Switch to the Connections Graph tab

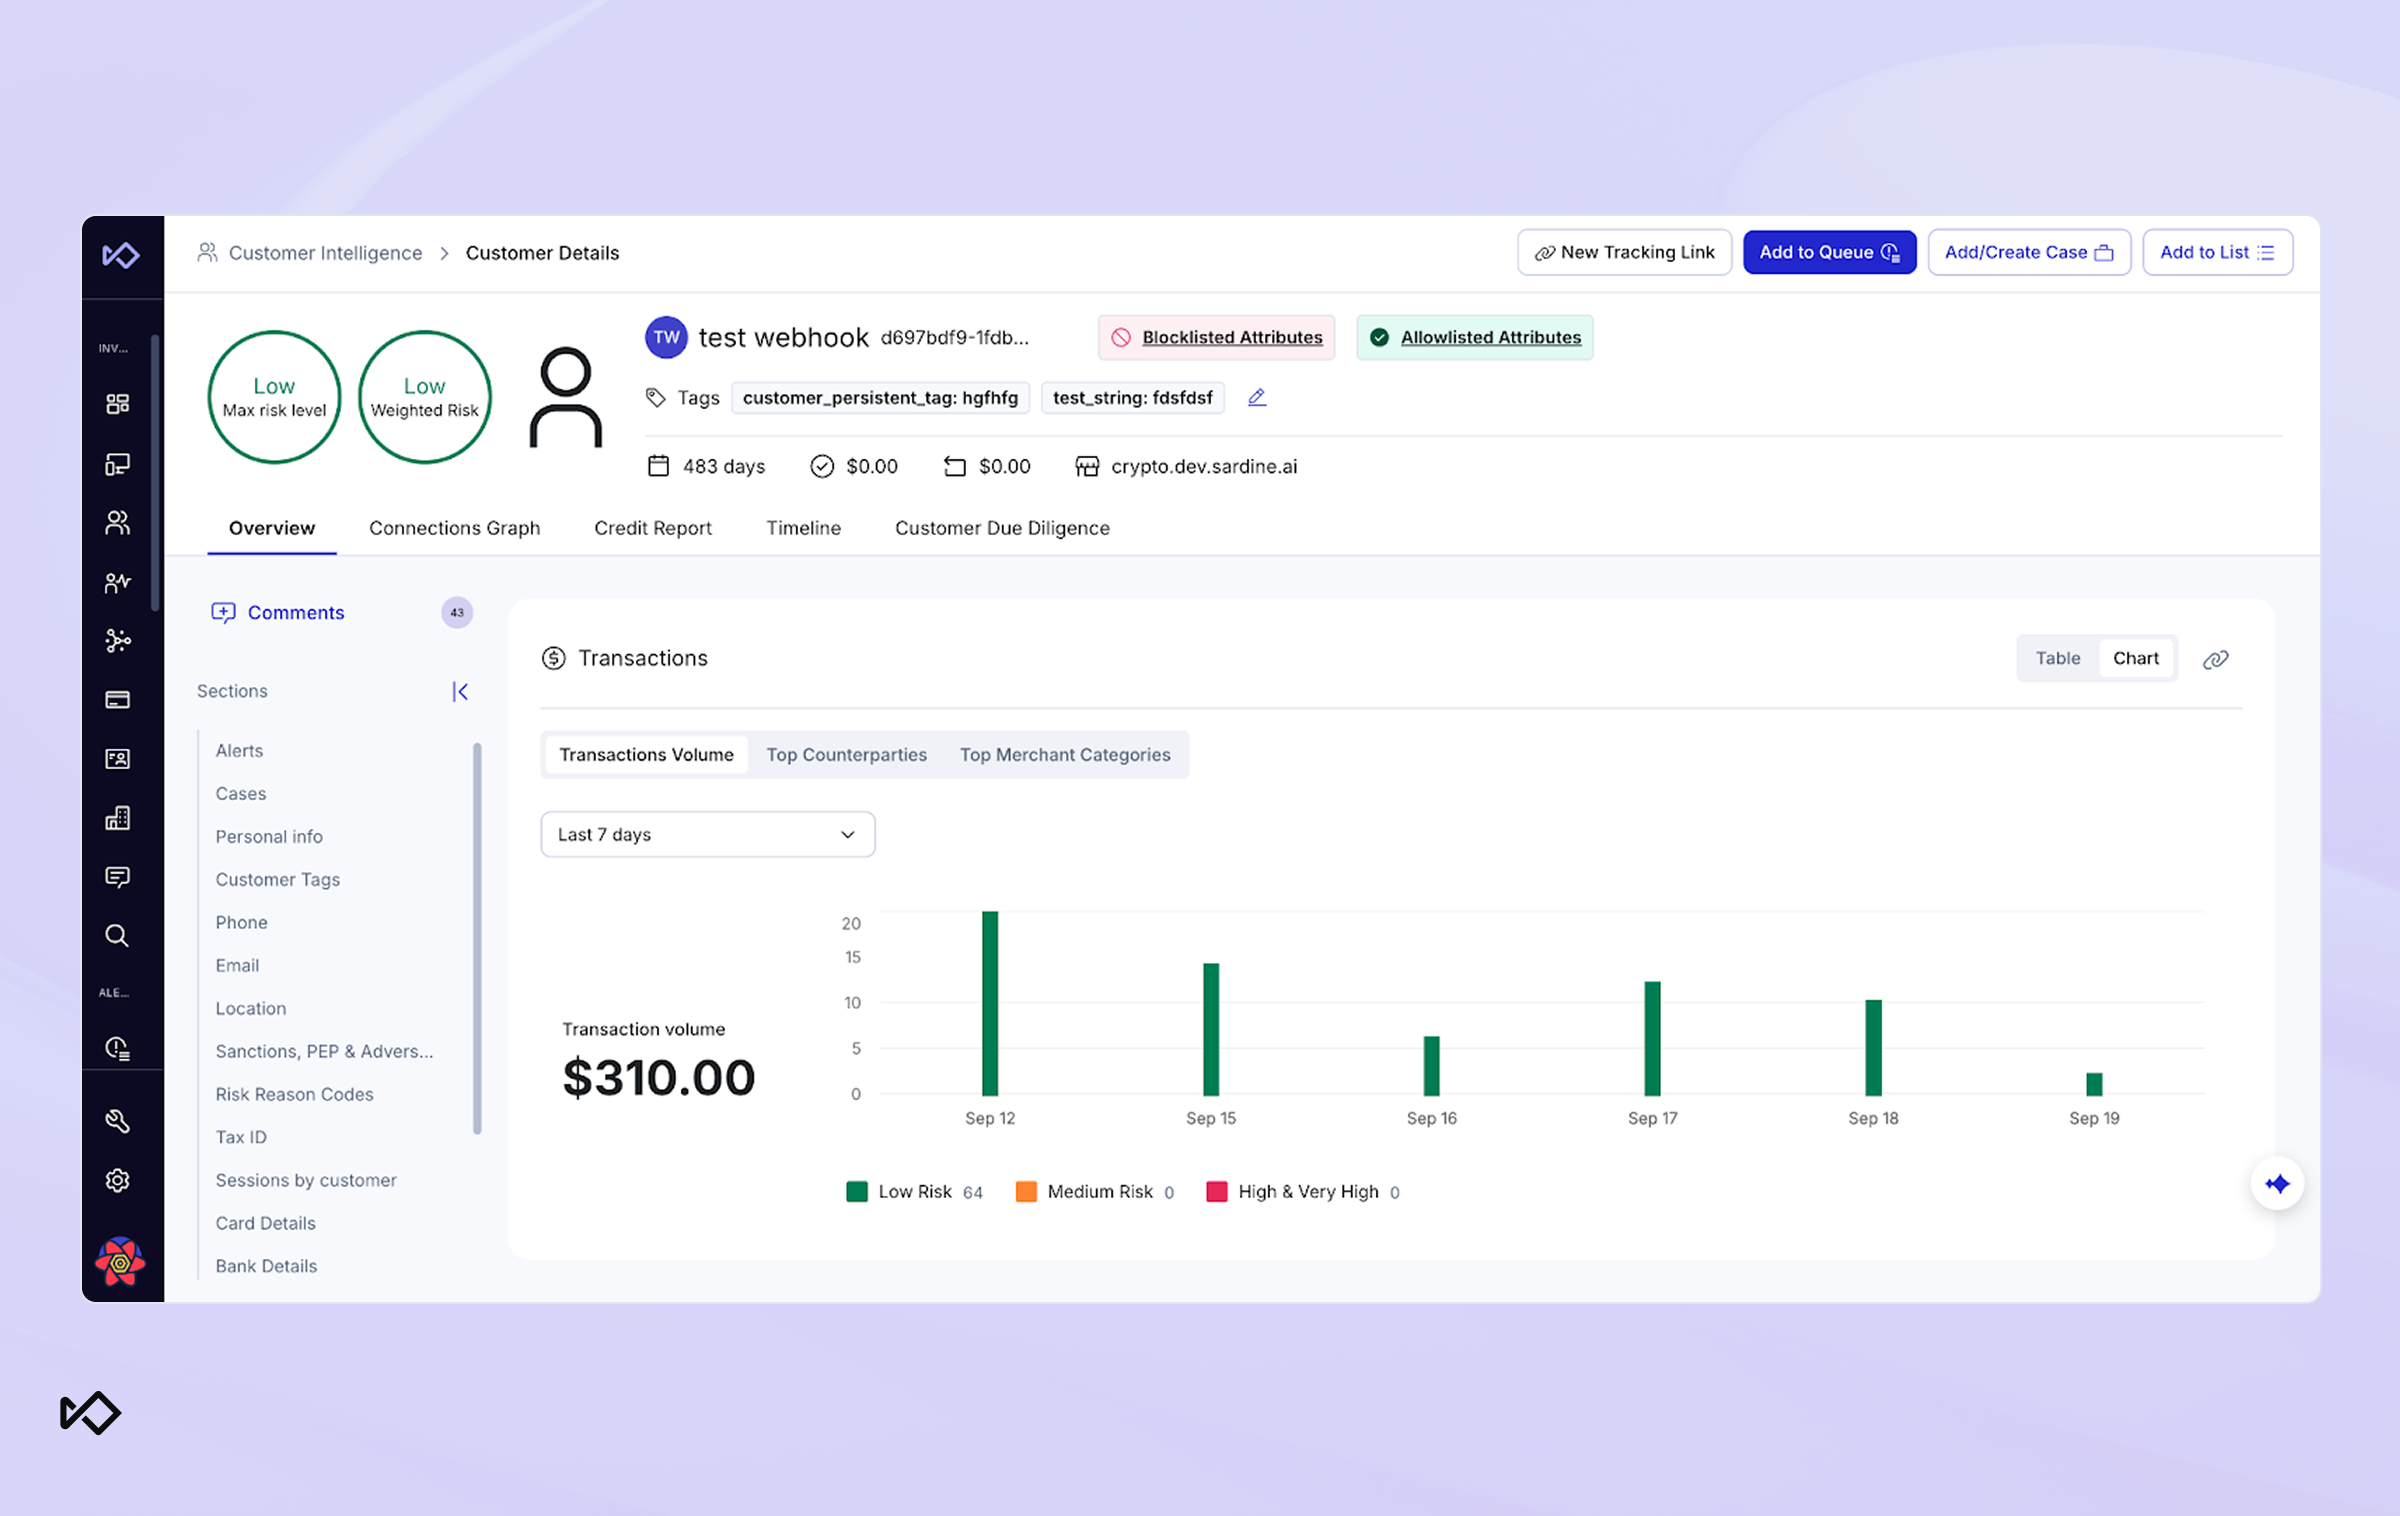(454, 528)
